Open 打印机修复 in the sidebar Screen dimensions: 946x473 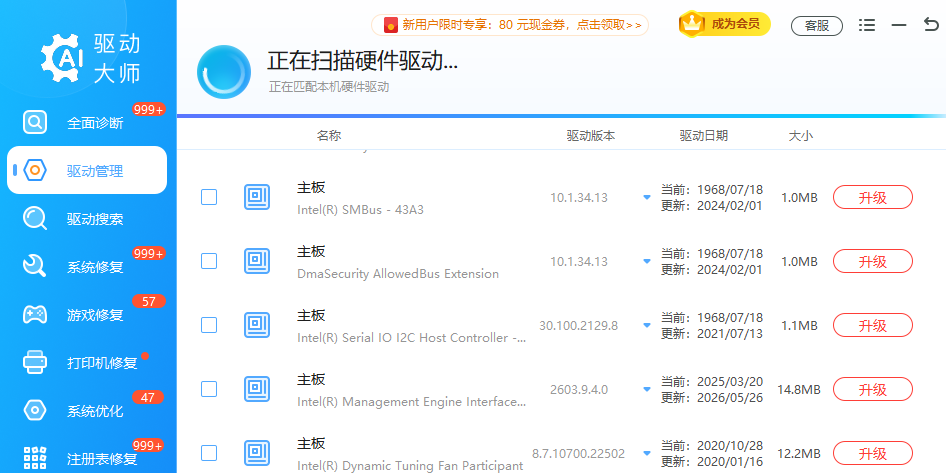click(87, 362)
